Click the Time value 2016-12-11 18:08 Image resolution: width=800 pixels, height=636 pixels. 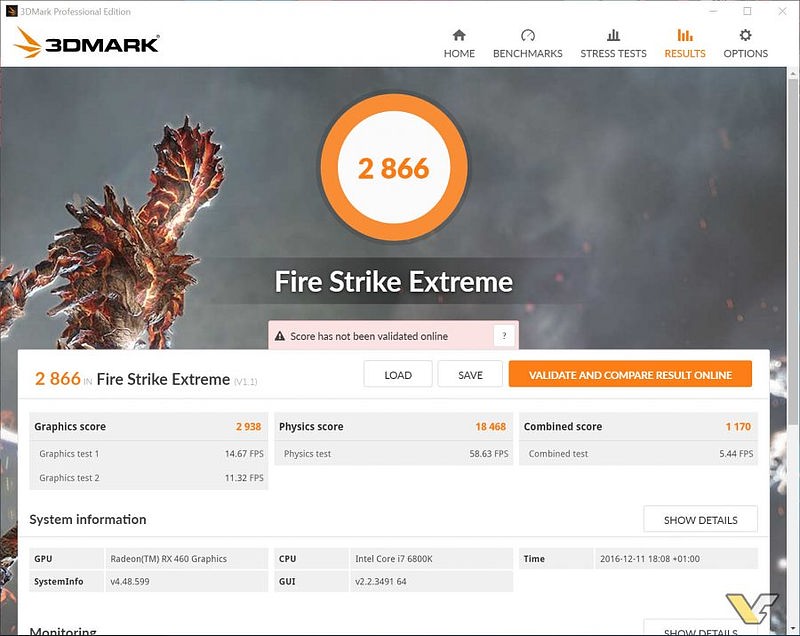point(650,558)
